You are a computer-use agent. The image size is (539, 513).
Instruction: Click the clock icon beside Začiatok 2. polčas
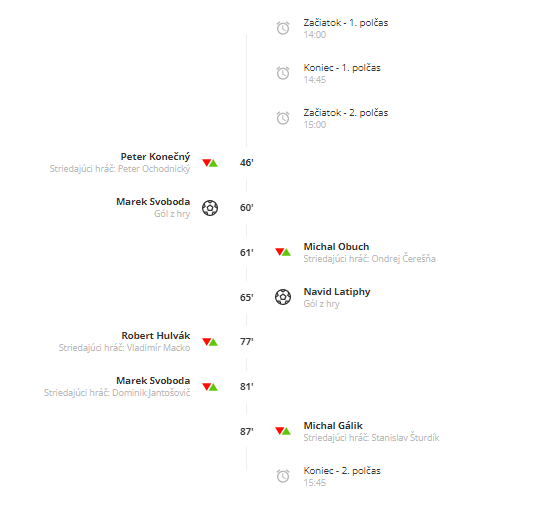coord(283,118)
